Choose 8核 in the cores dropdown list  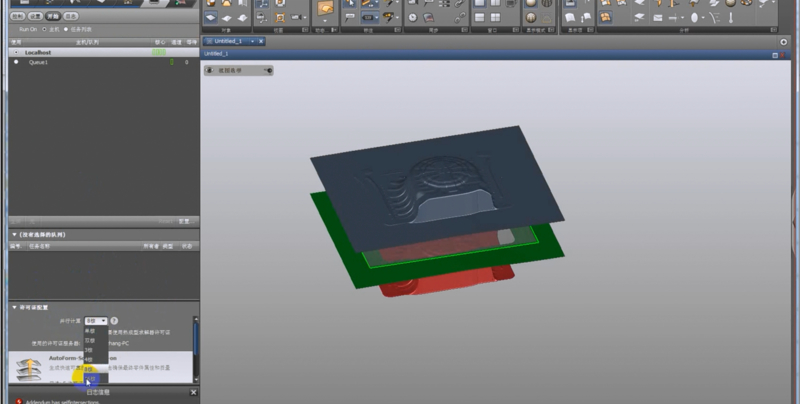[96, 369]
